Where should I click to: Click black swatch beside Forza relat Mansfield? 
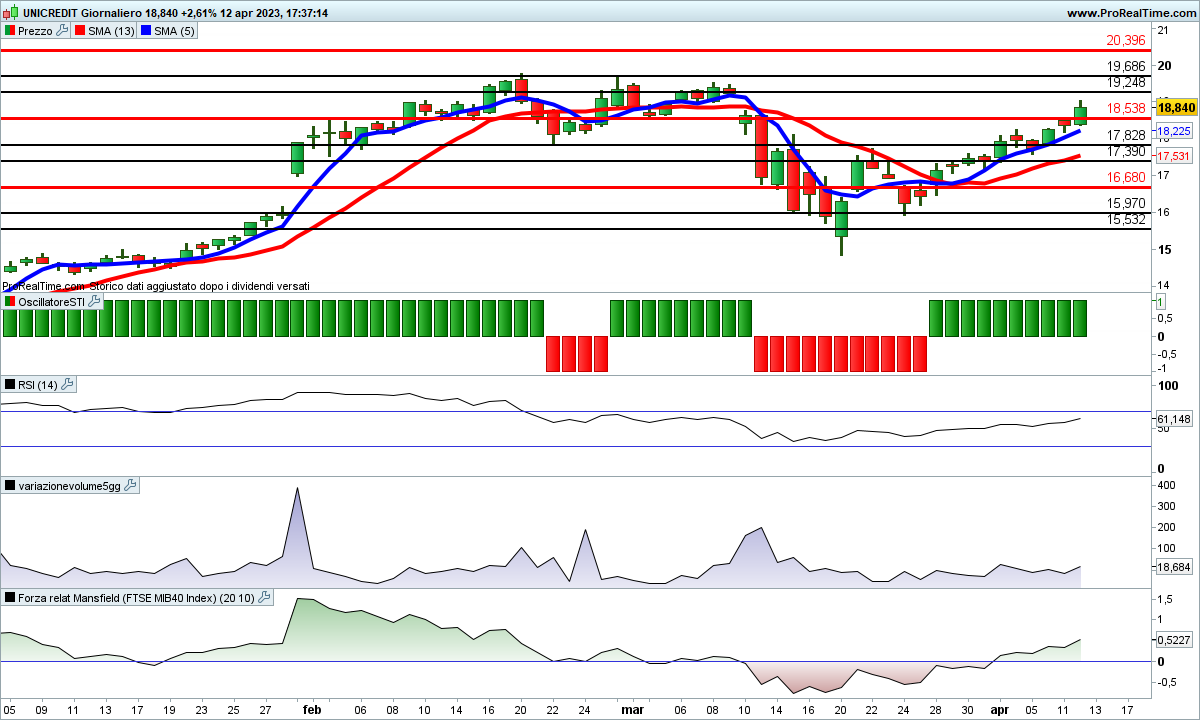point(11,598)
